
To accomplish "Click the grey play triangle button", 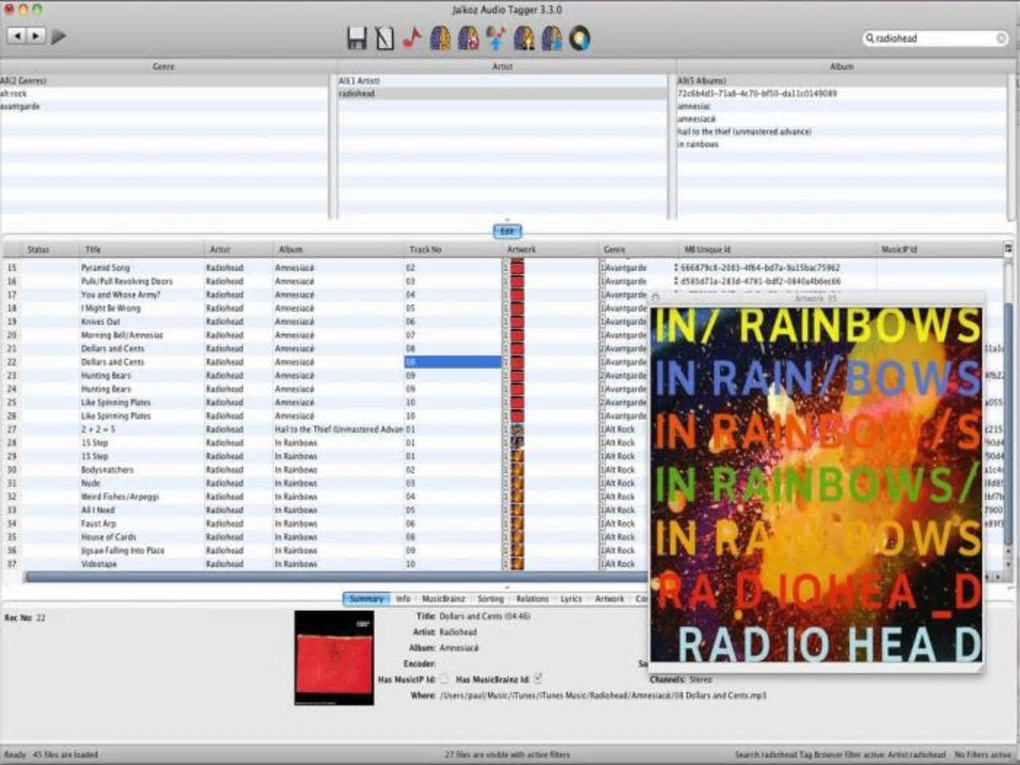I will pos(59,36).
